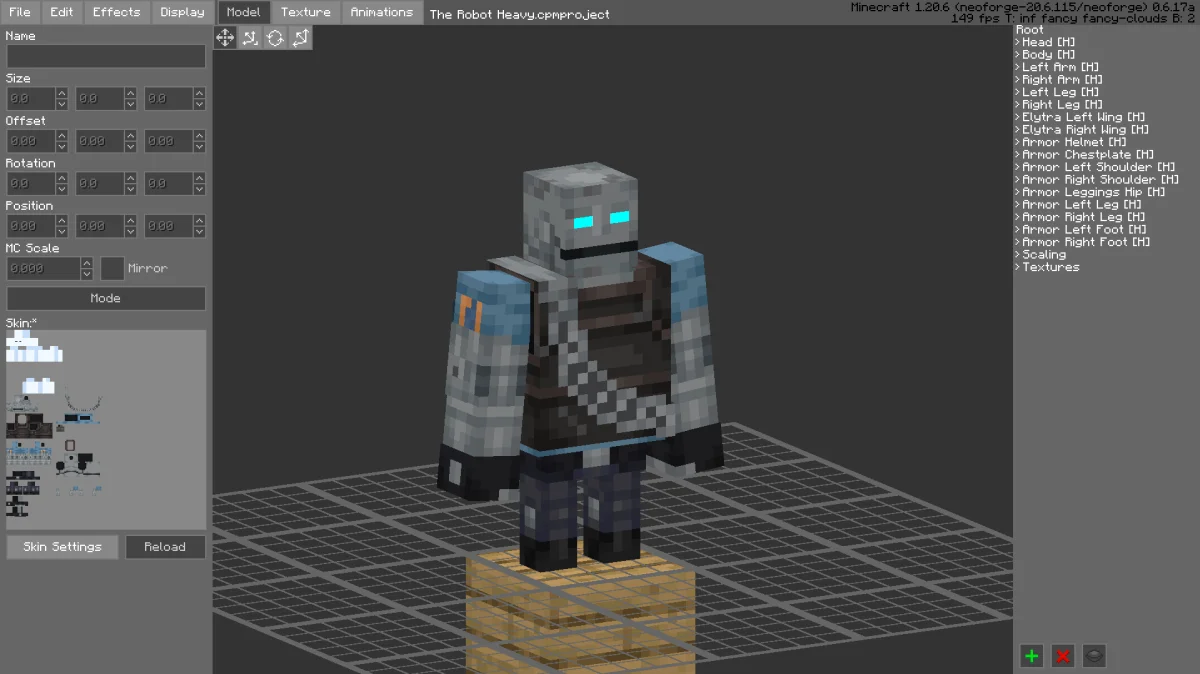Select the Root tree entry
This screenshot has width=1200, height=674.
[1030, 30]
